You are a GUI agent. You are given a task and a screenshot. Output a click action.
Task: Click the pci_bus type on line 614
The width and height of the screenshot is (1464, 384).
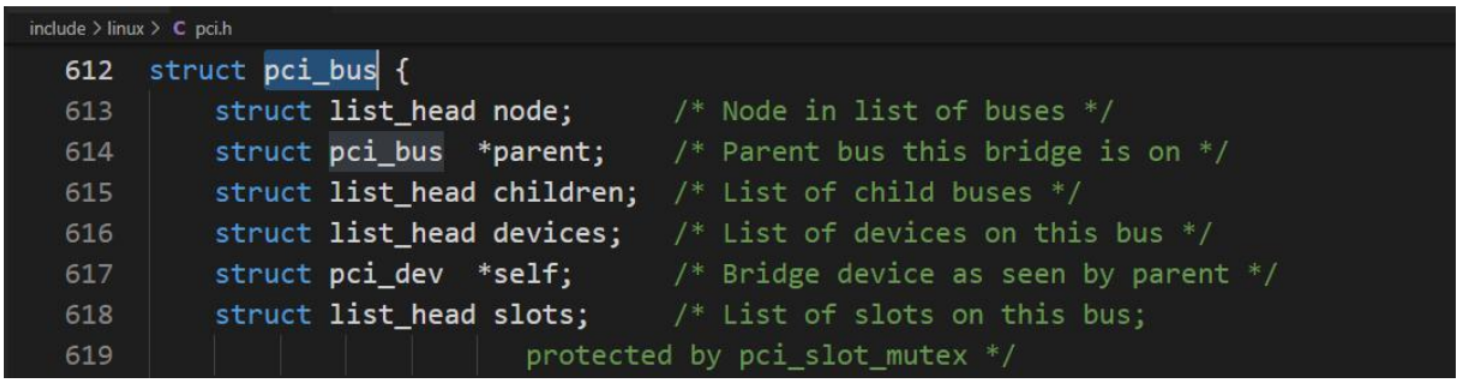[386, 152]
